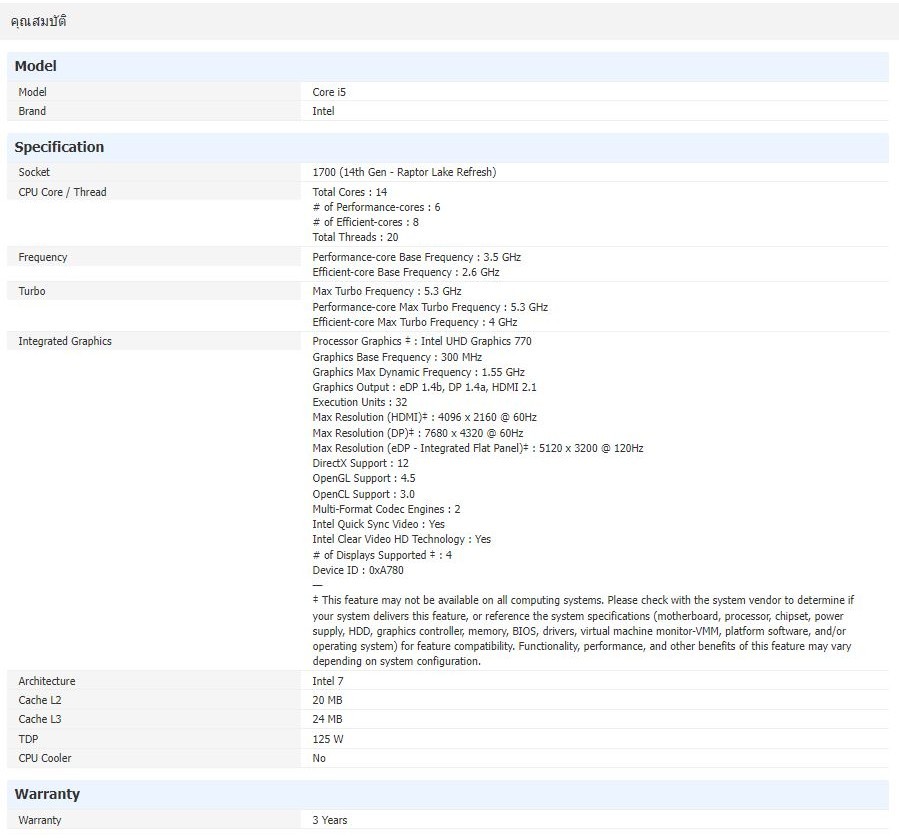Click the Core i5 model value
Image resolution: width=899 pixels, height=840 pixels.
pos(329,92)
